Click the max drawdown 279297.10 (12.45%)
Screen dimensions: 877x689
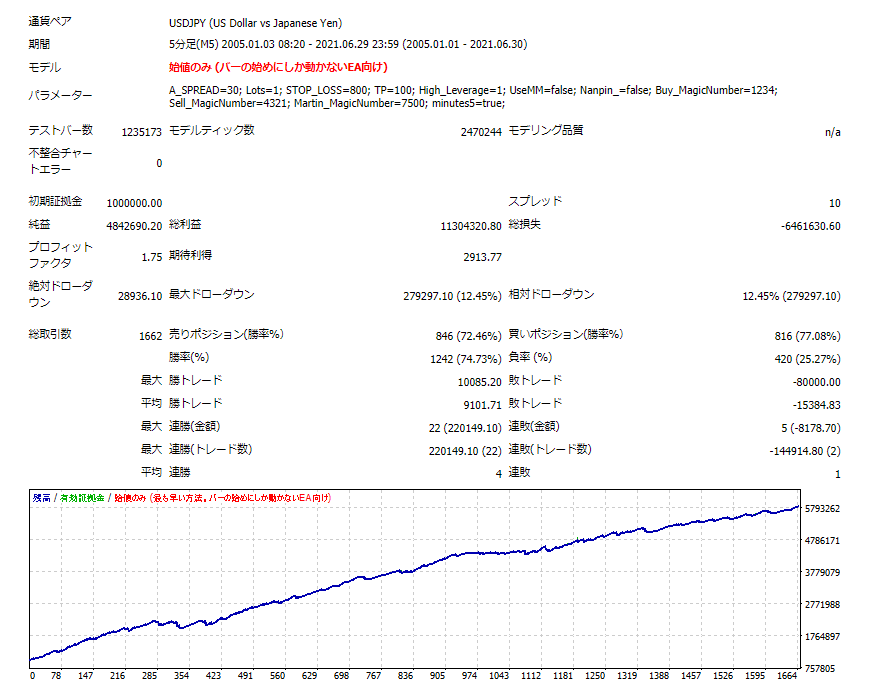pyautogui.click(x=452, y=296)
